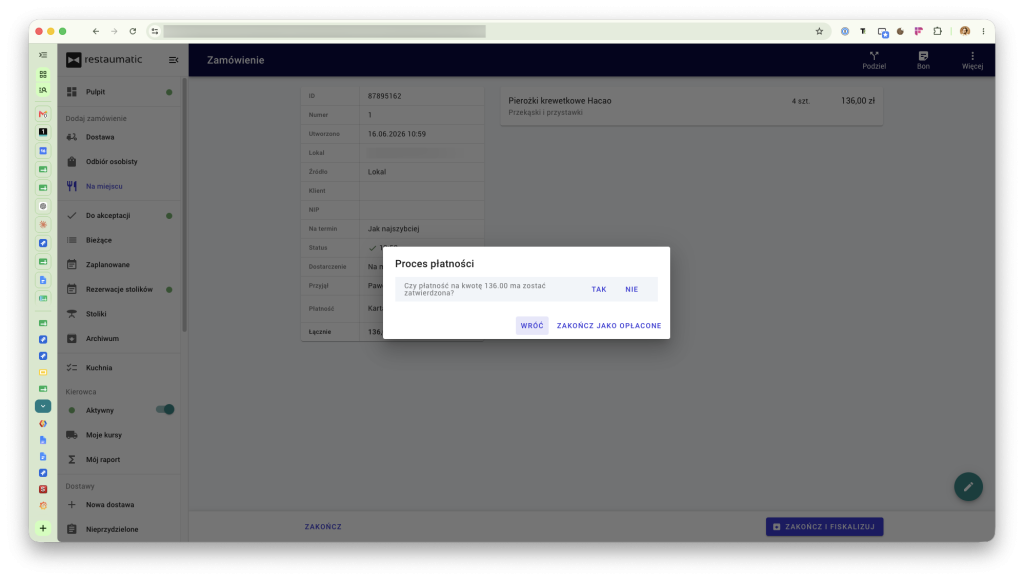The image size is (1024, 580).
Task: Click the Stoliki table icon
Action: (x=72, y=314)
